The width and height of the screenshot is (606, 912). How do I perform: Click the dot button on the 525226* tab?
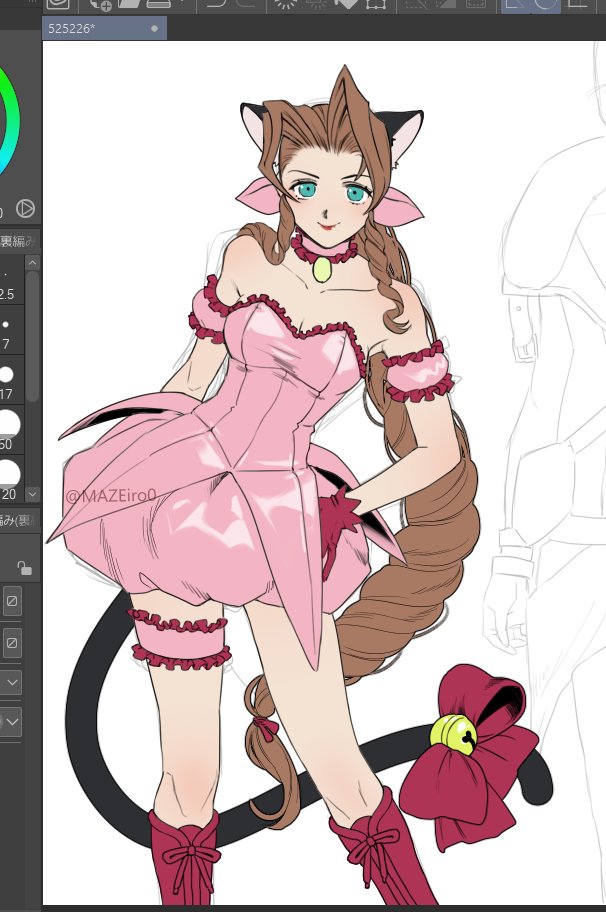click(x=154, y=28)
